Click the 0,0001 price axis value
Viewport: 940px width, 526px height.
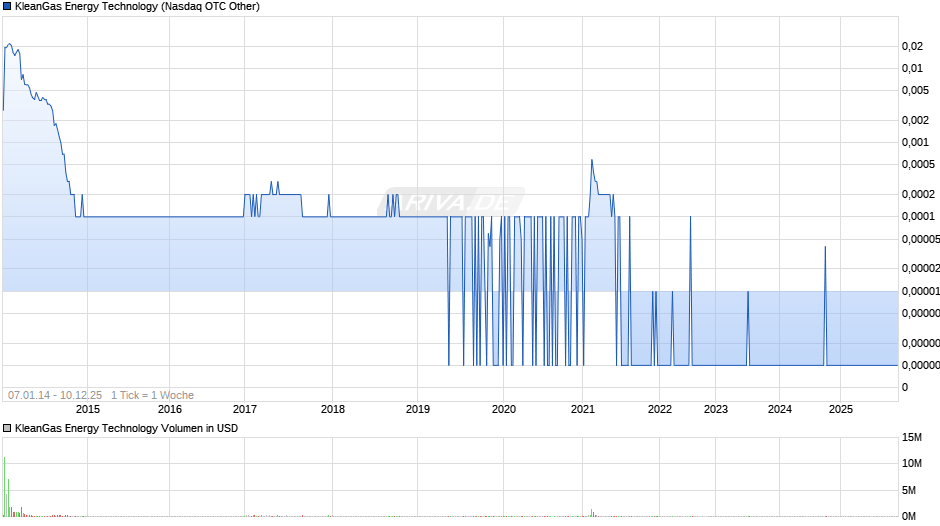[x=918, y=216]
